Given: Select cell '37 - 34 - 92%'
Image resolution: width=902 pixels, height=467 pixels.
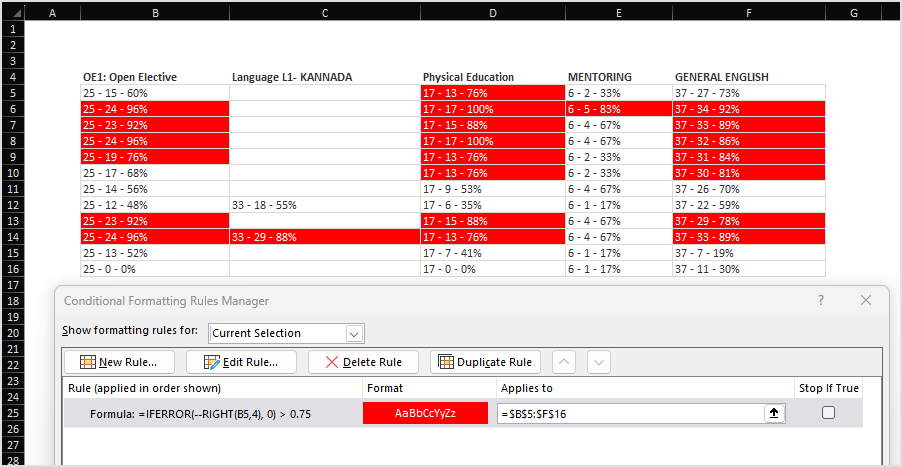Looking at the screenshot, I should [748, 109].
